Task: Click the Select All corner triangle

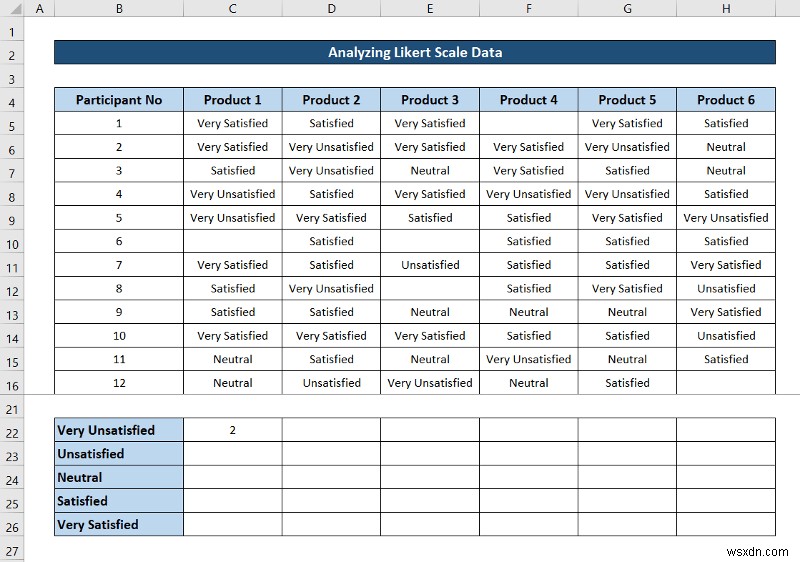Action: (x=12, y=9)
